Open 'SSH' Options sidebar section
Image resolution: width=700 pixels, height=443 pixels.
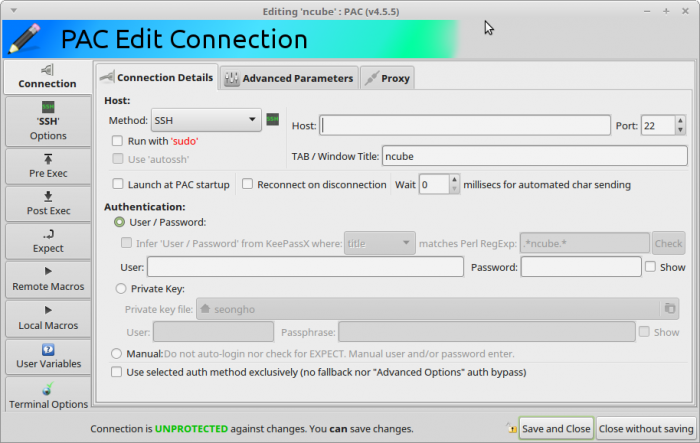(x=48, y=121)
